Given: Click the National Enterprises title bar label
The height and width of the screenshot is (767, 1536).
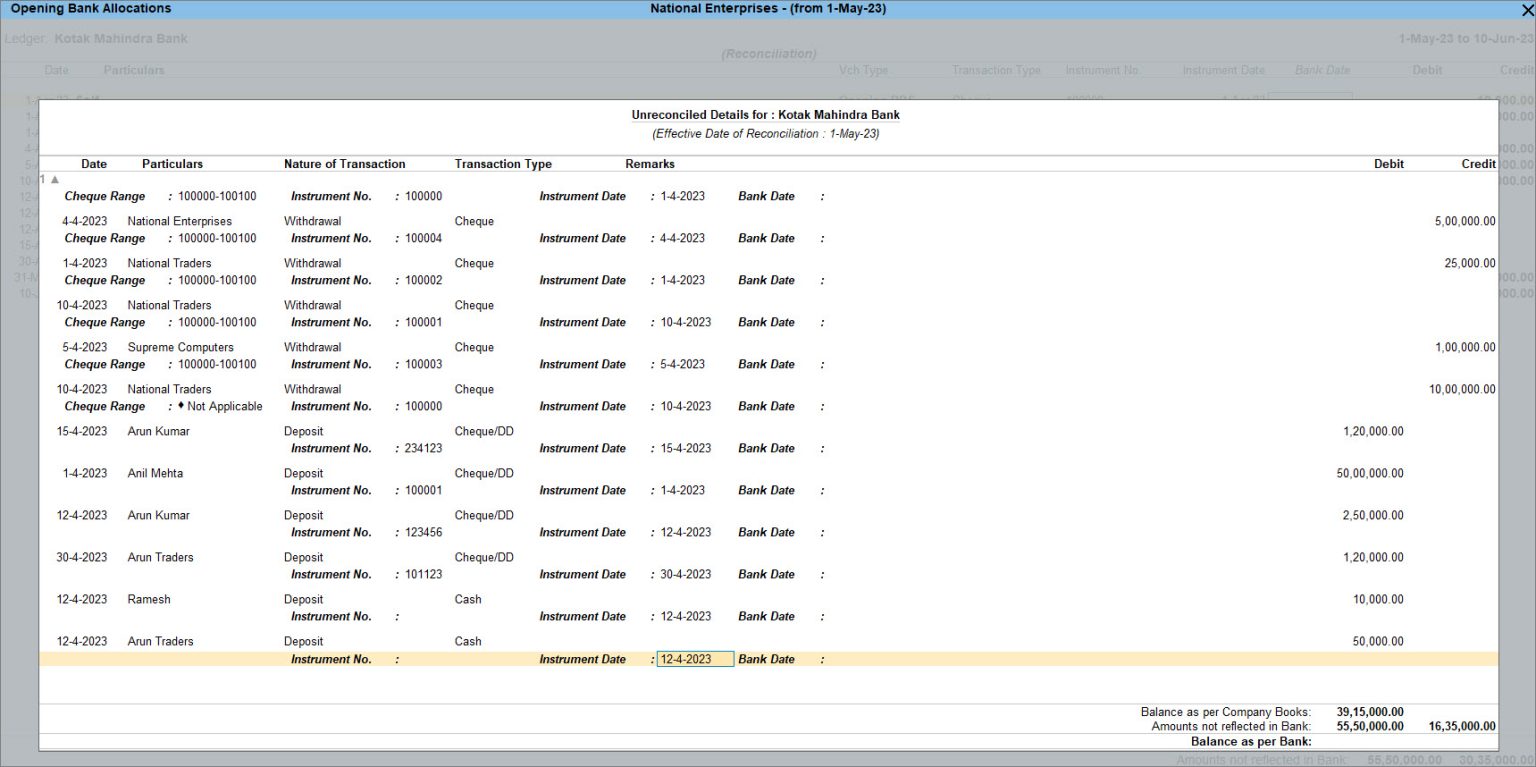Looking at the screenshot, I should click(x=768, y=8).
